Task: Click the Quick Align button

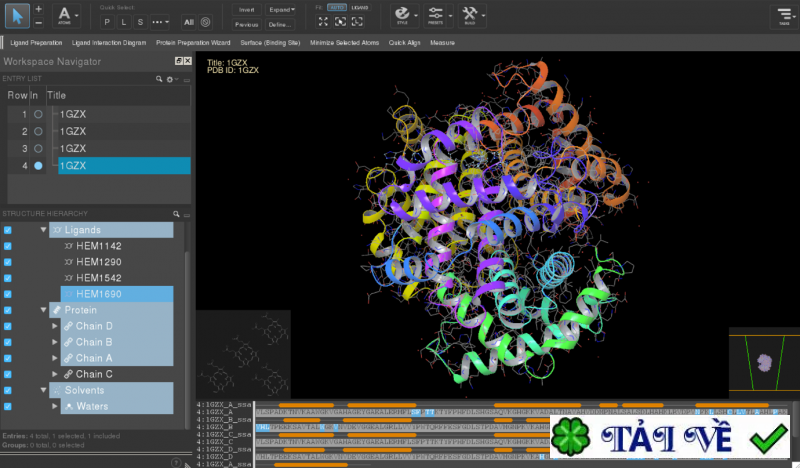Action: [x=404, y=43]
